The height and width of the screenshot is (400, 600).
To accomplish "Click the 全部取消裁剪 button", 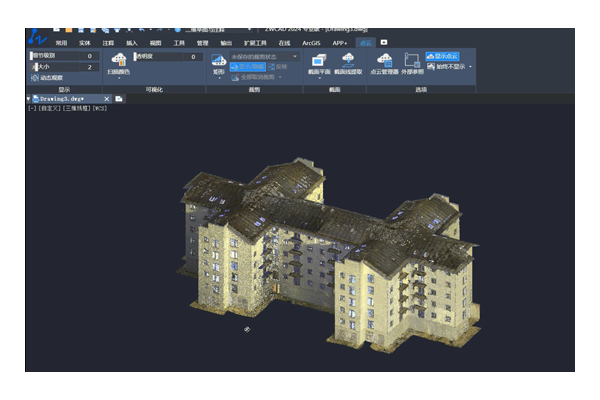I will click(253, 77).
